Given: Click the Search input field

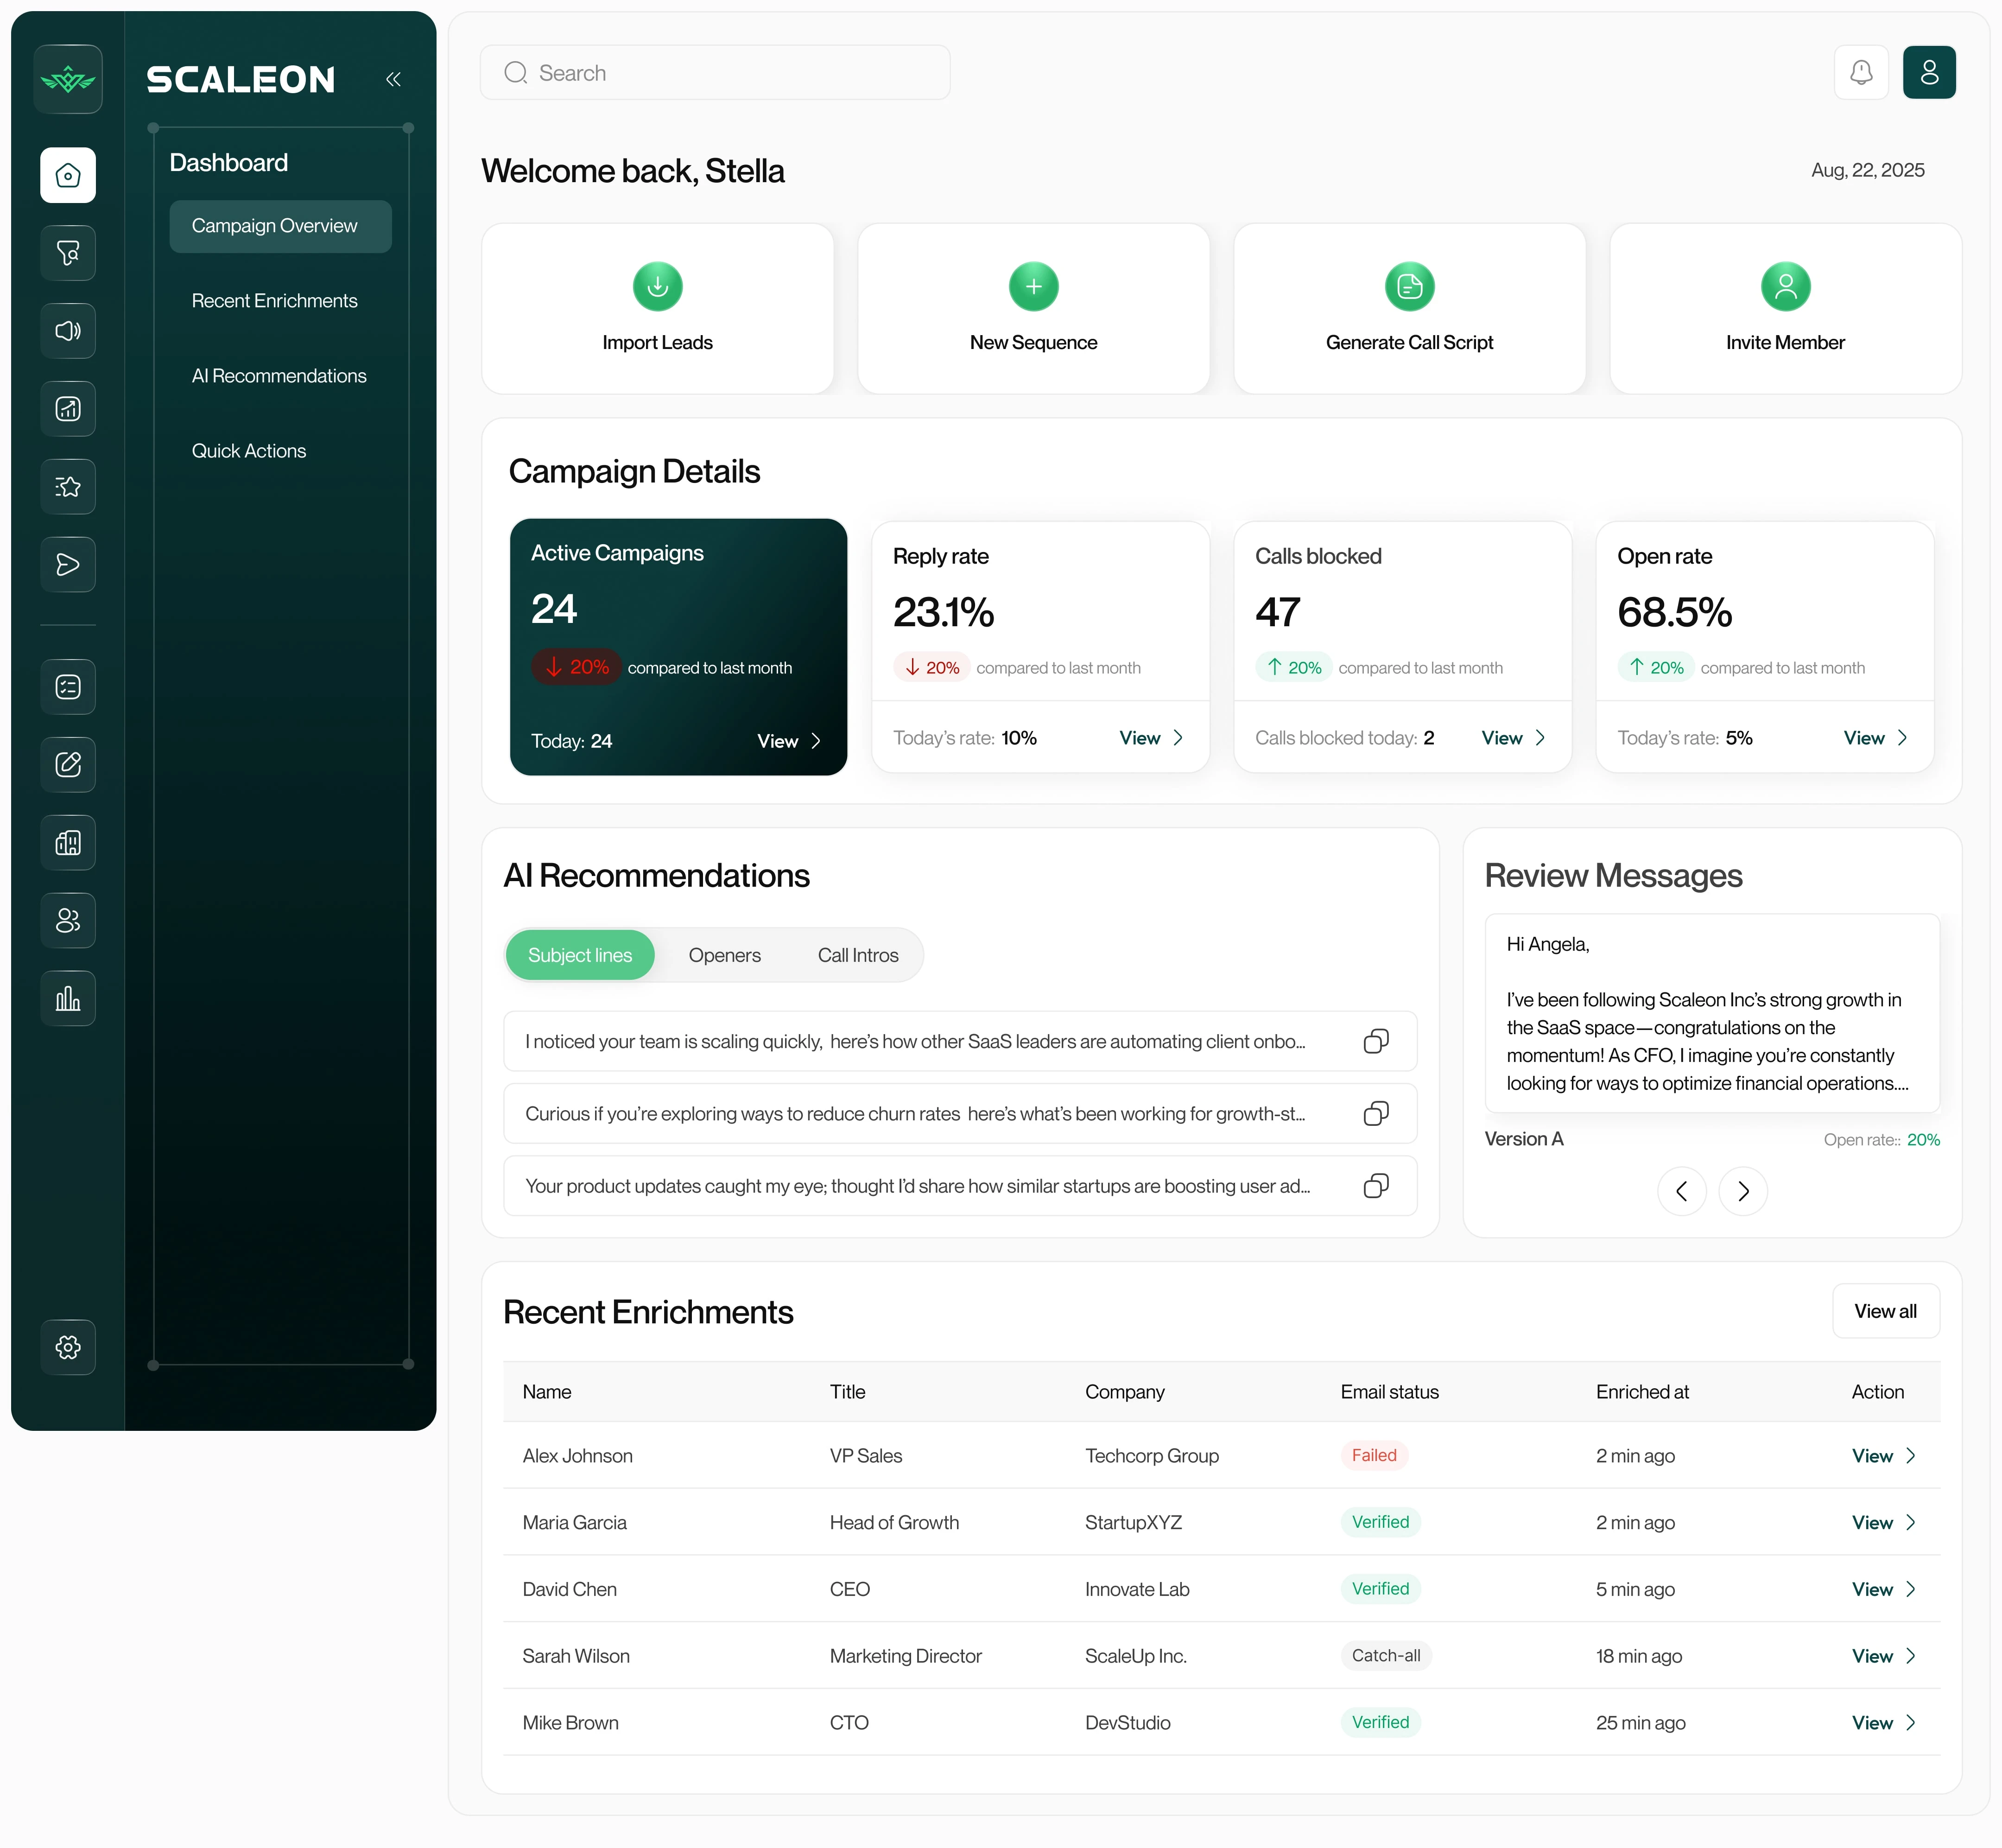Looking at the screenshot, I should click(714, 73).
